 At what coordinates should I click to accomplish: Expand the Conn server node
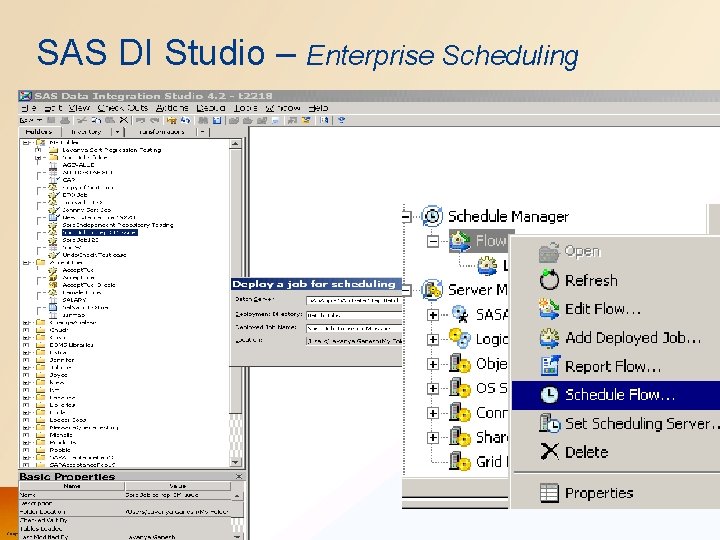(433, 413)
